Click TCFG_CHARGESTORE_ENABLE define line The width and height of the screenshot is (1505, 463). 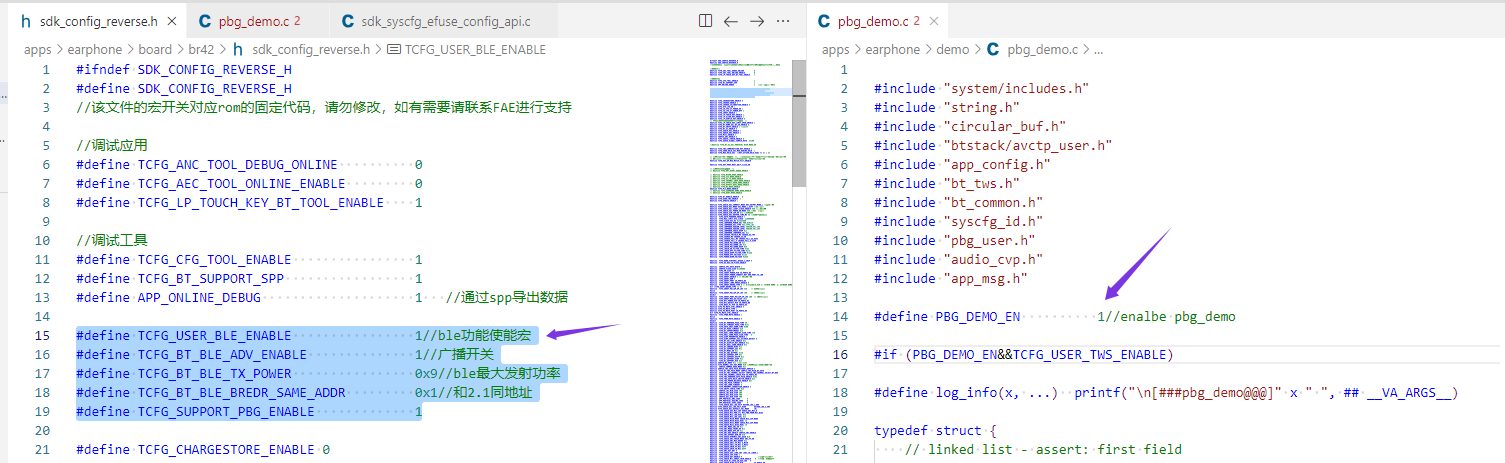[203, 449]
